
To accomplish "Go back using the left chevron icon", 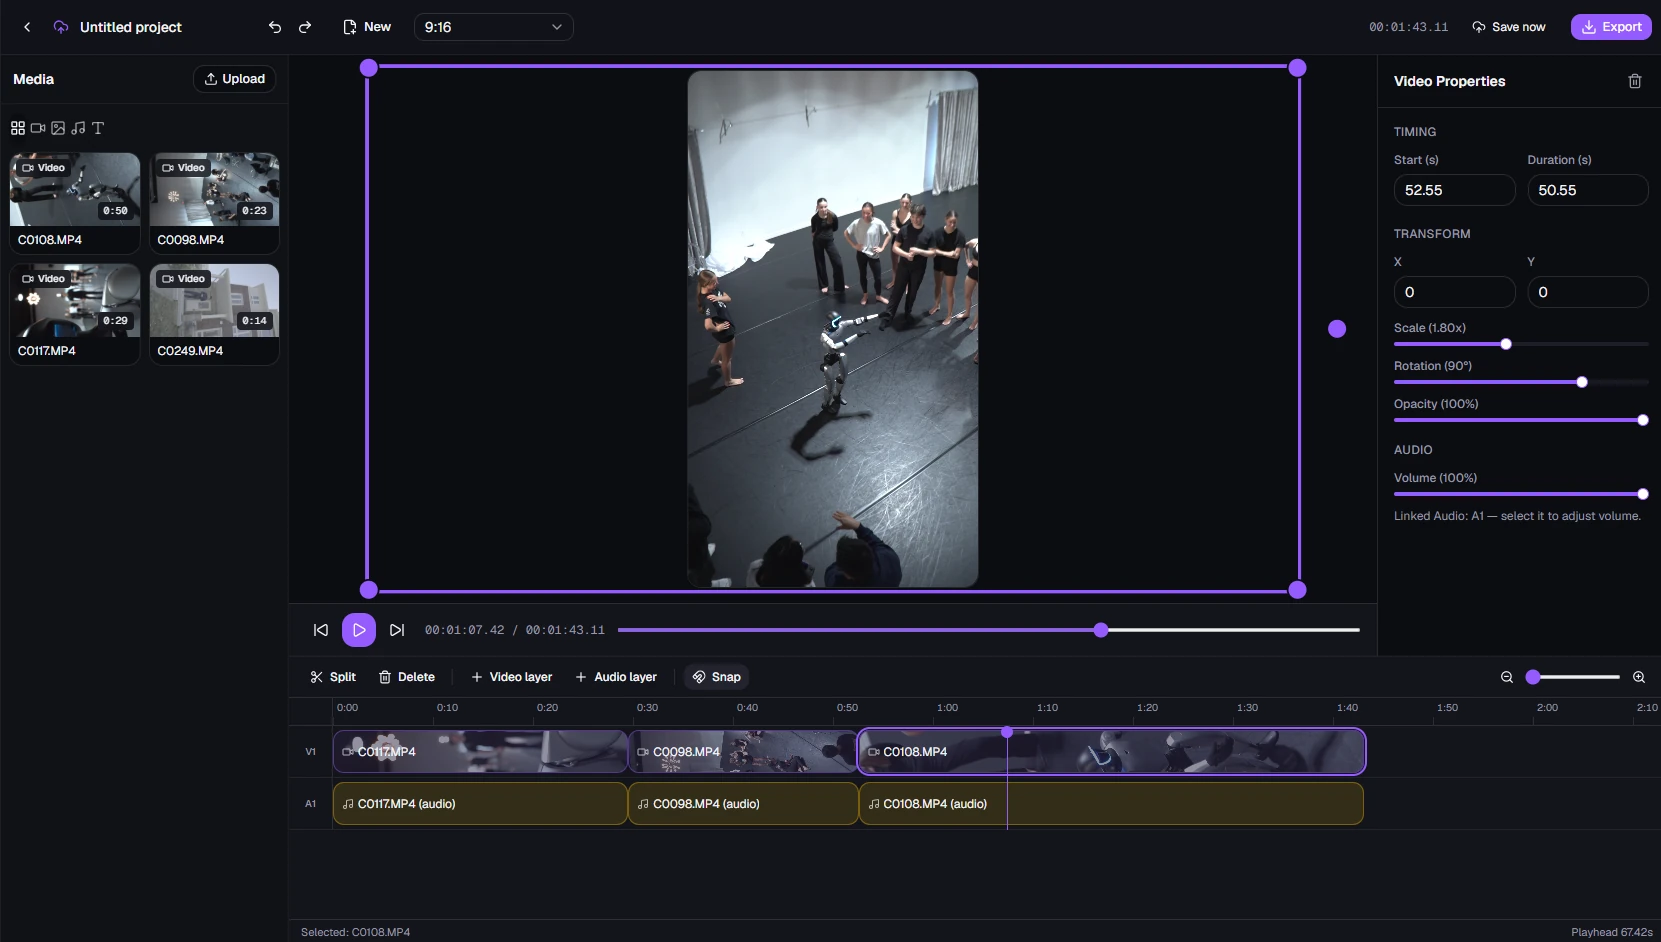I will click(x=27, y=27).
